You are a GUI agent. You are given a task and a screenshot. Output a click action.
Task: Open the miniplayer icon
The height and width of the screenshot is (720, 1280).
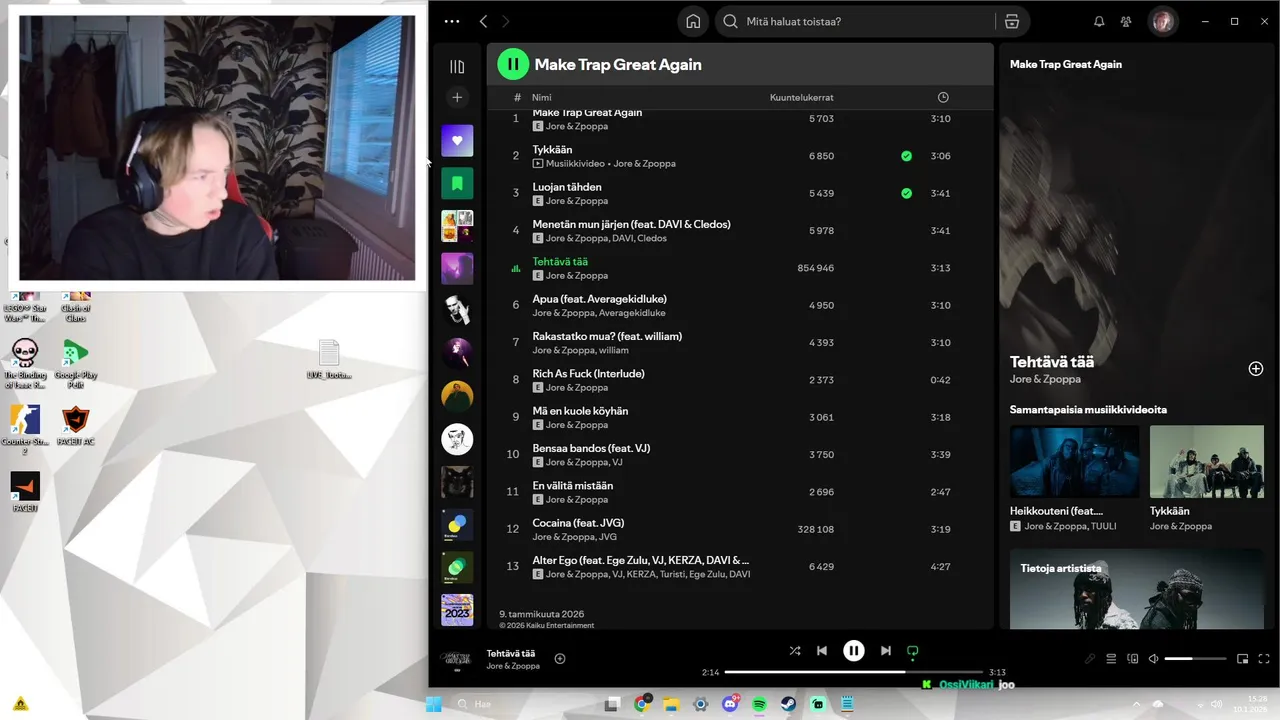1243,659
